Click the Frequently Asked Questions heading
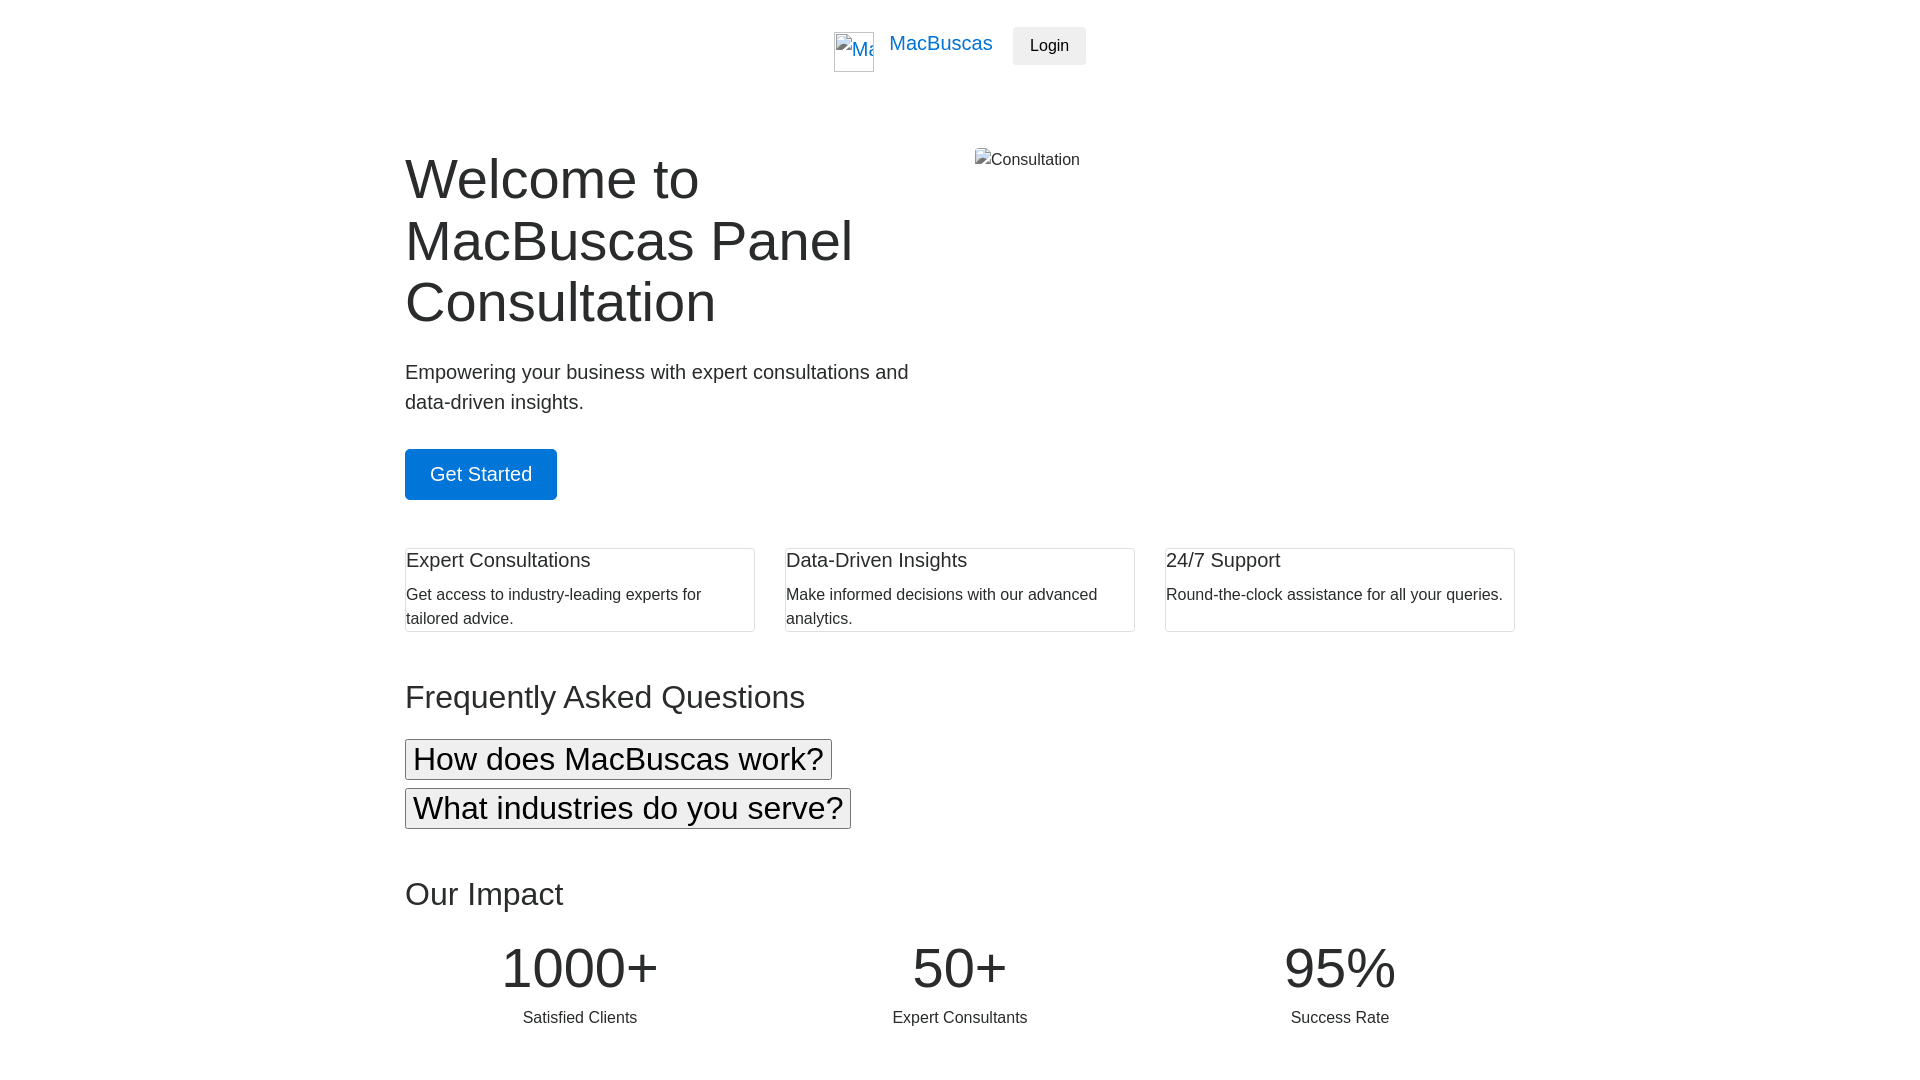The image size is (1920, 1080). [x=605, y=697]
